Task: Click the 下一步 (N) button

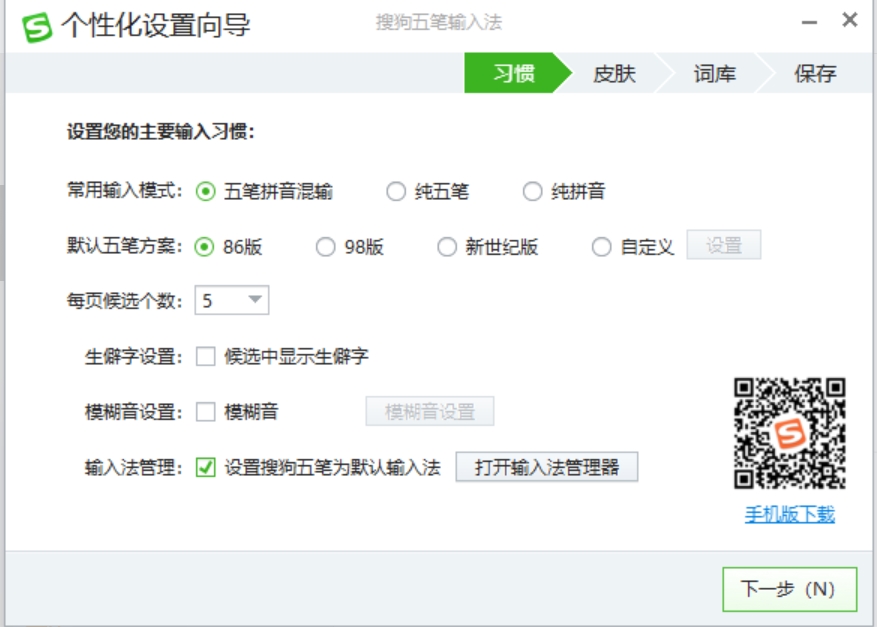Action: click(789, 589)
